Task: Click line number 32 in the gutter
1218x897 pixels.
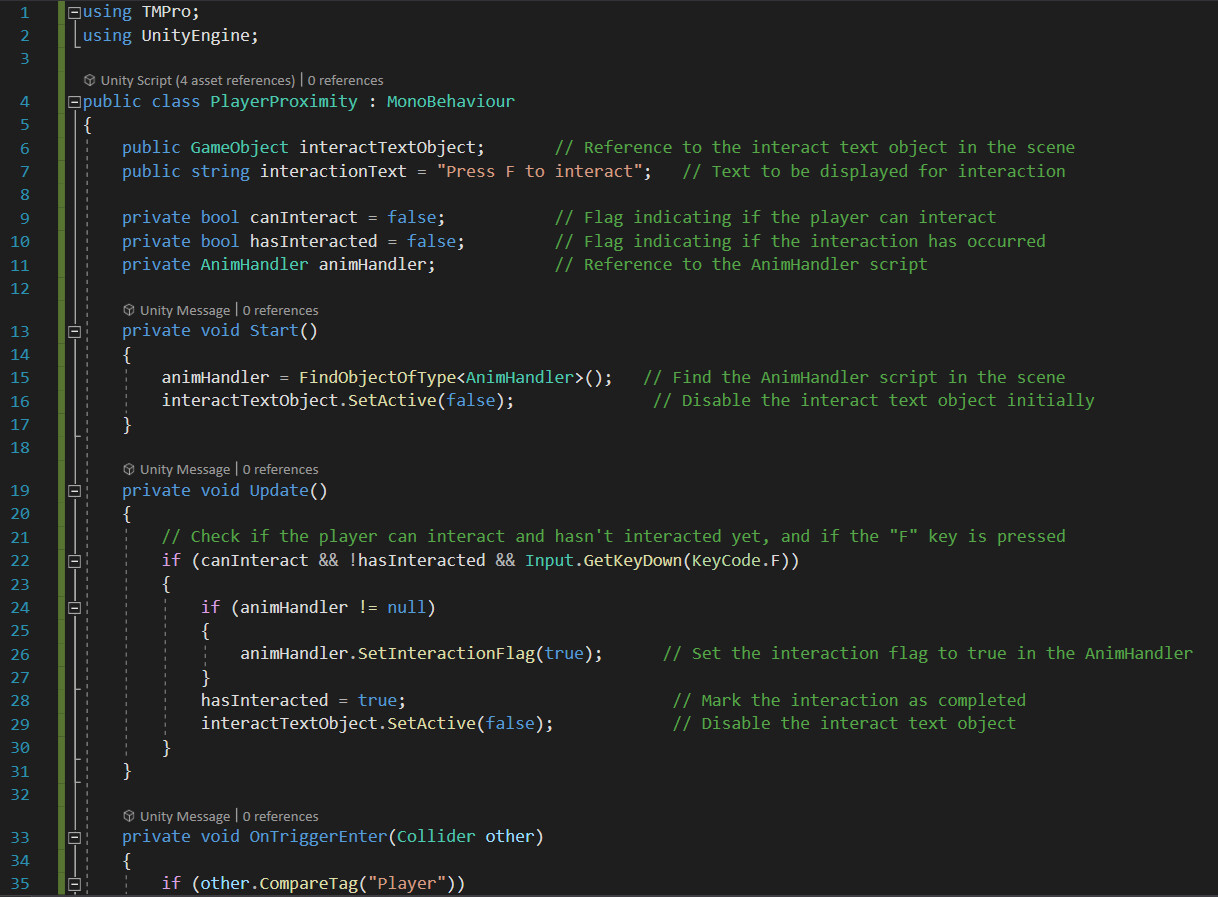Action: point(20,794)
